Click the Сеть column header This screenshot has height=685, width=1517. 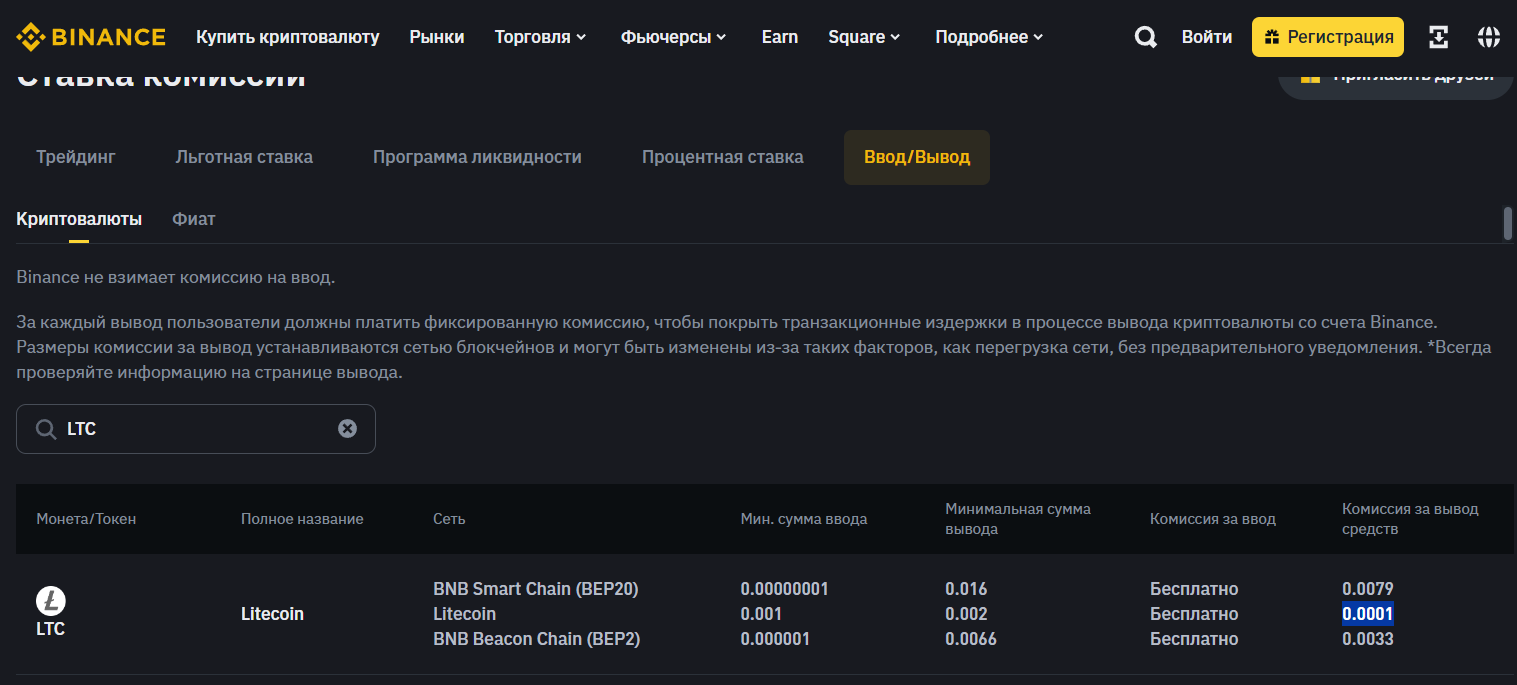pos(449,519)
